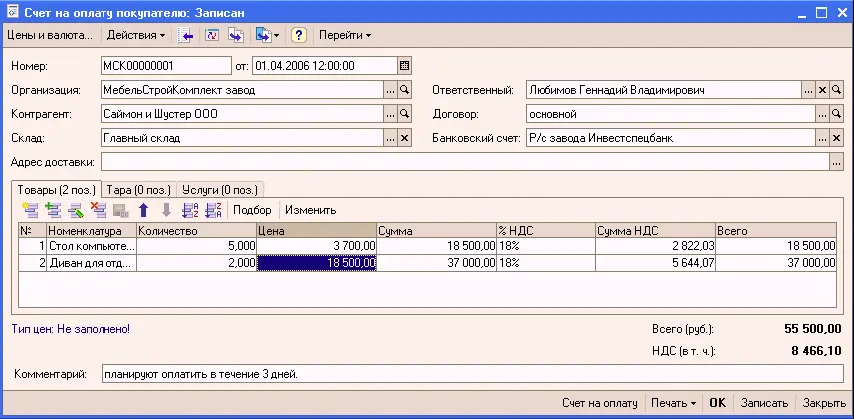854x419 pixels.
Task: Click the Счет на оплату button
Action: 600,403
